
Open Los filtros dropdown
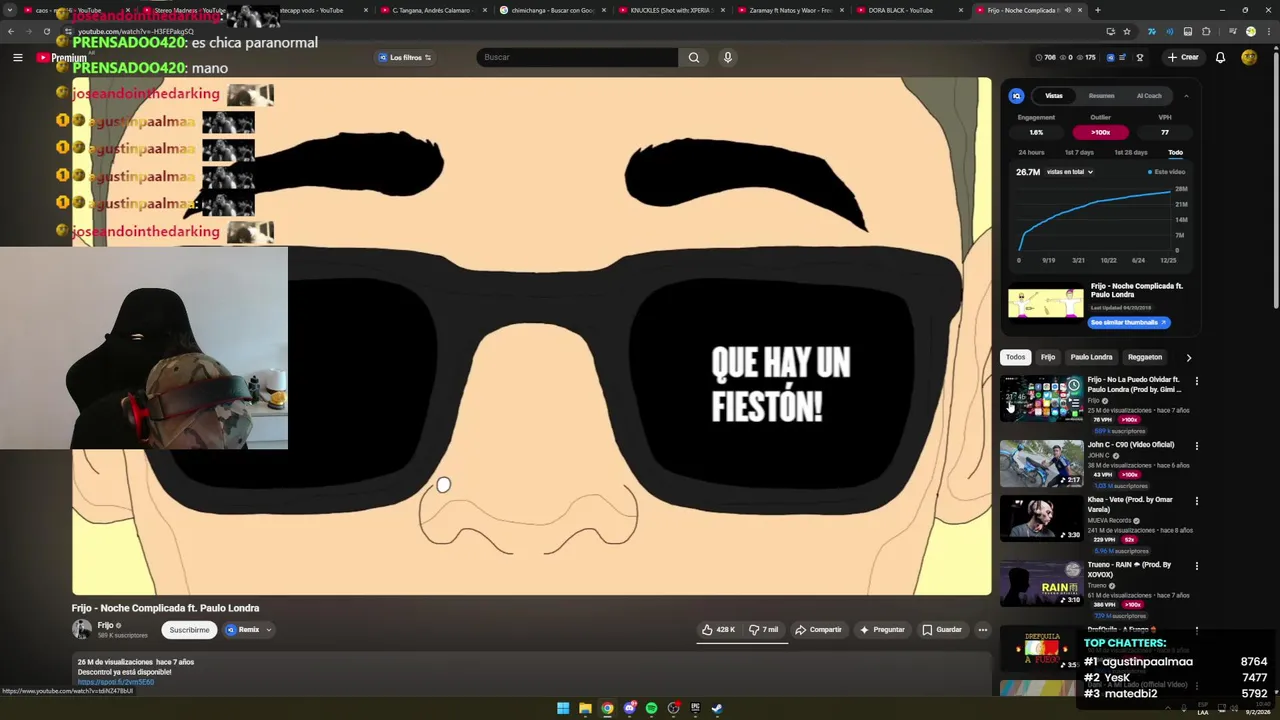click(x=405, y=57)
